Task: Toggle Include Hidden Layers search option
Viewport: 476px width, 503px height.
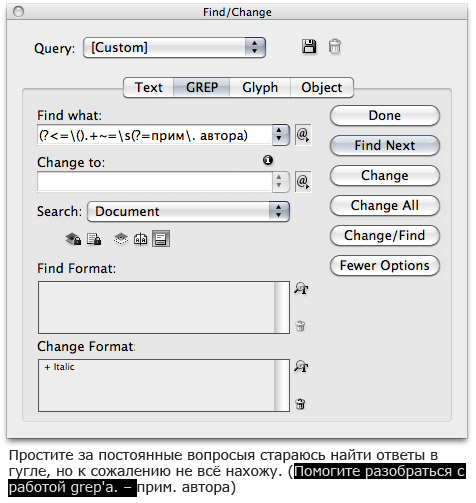Action: tap(121, 239)
